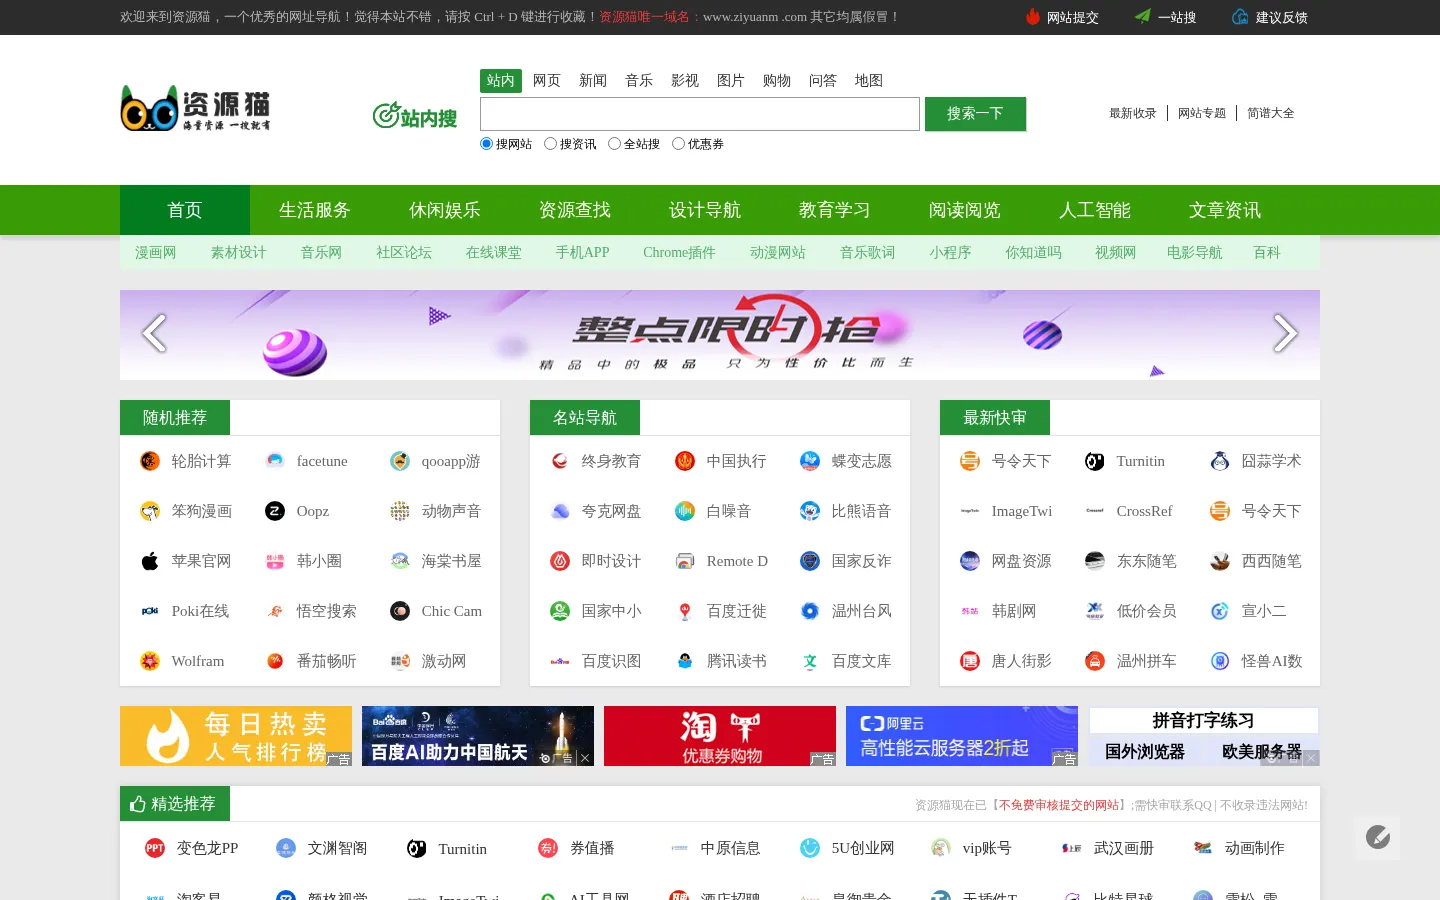Switch to the 音乐 search tab
This screenshot has height=900, width=1440.
coord(639,81)
